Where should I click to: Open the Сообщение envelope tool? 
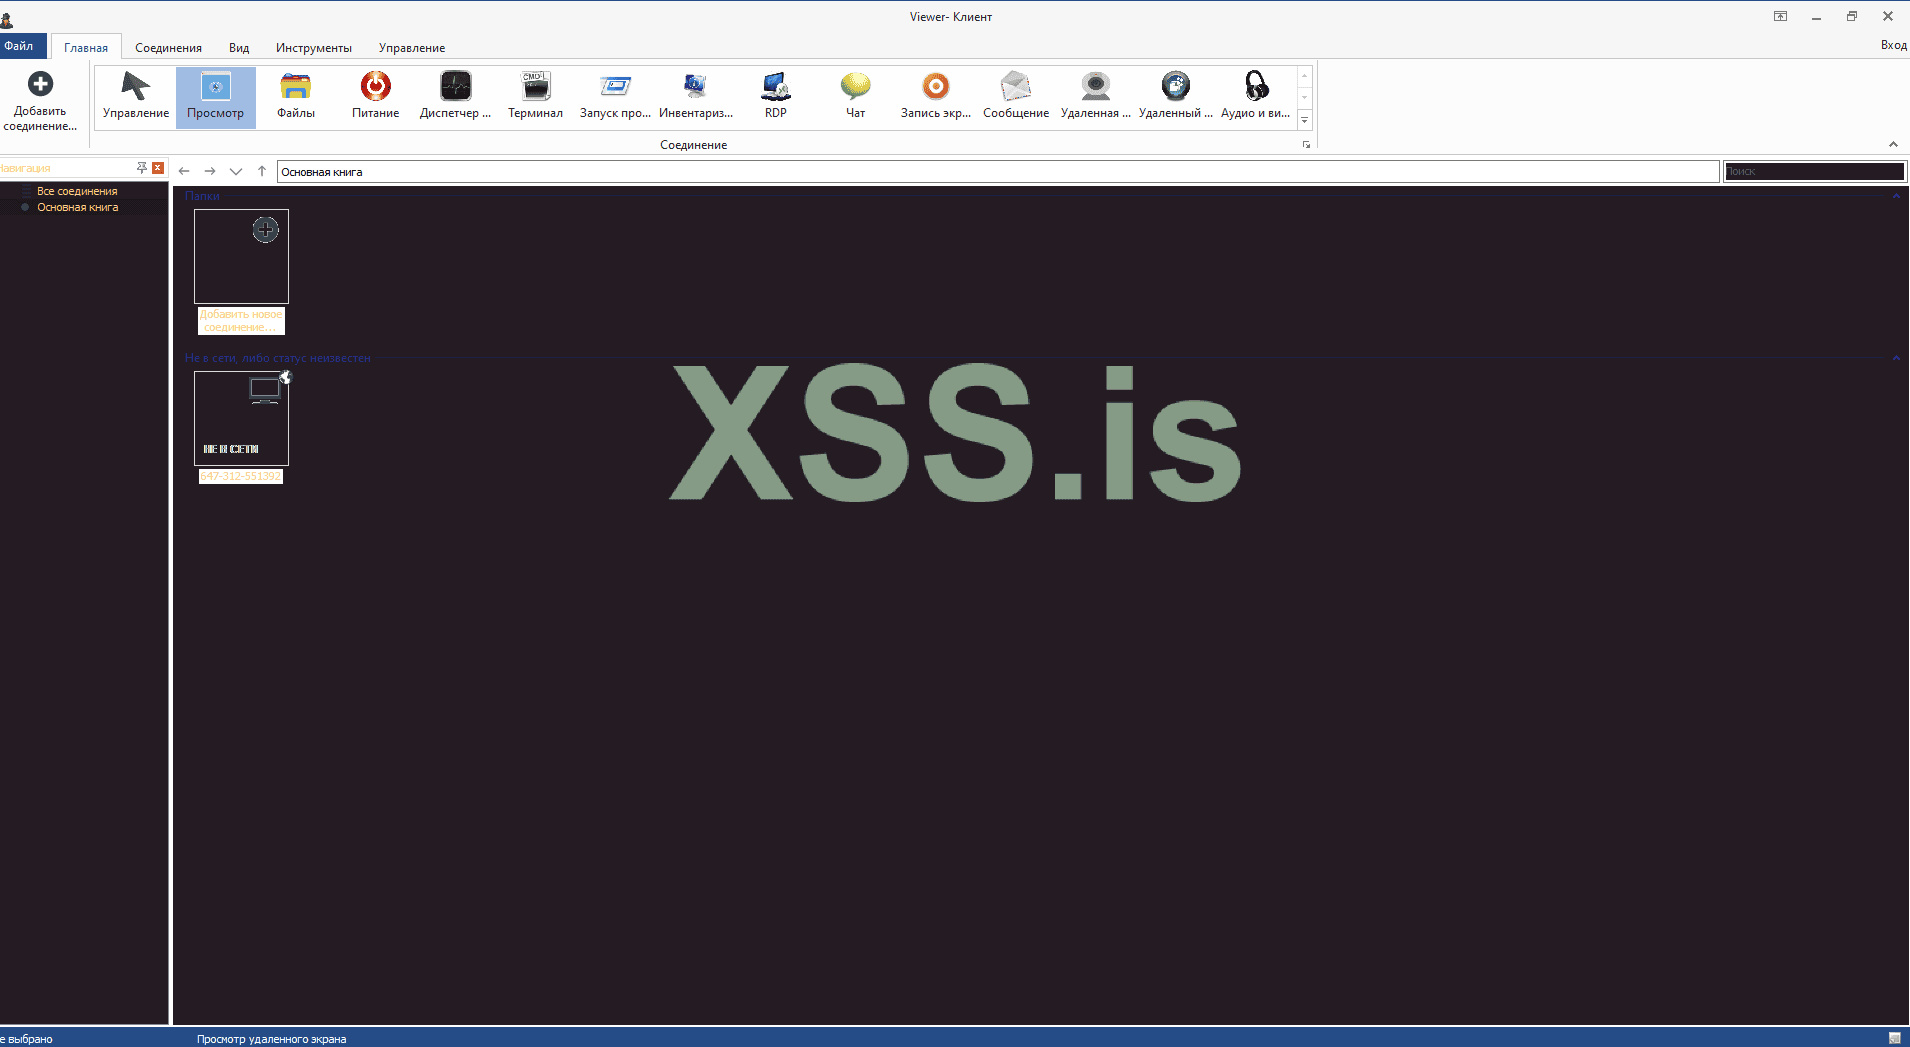click(1016, 97)
